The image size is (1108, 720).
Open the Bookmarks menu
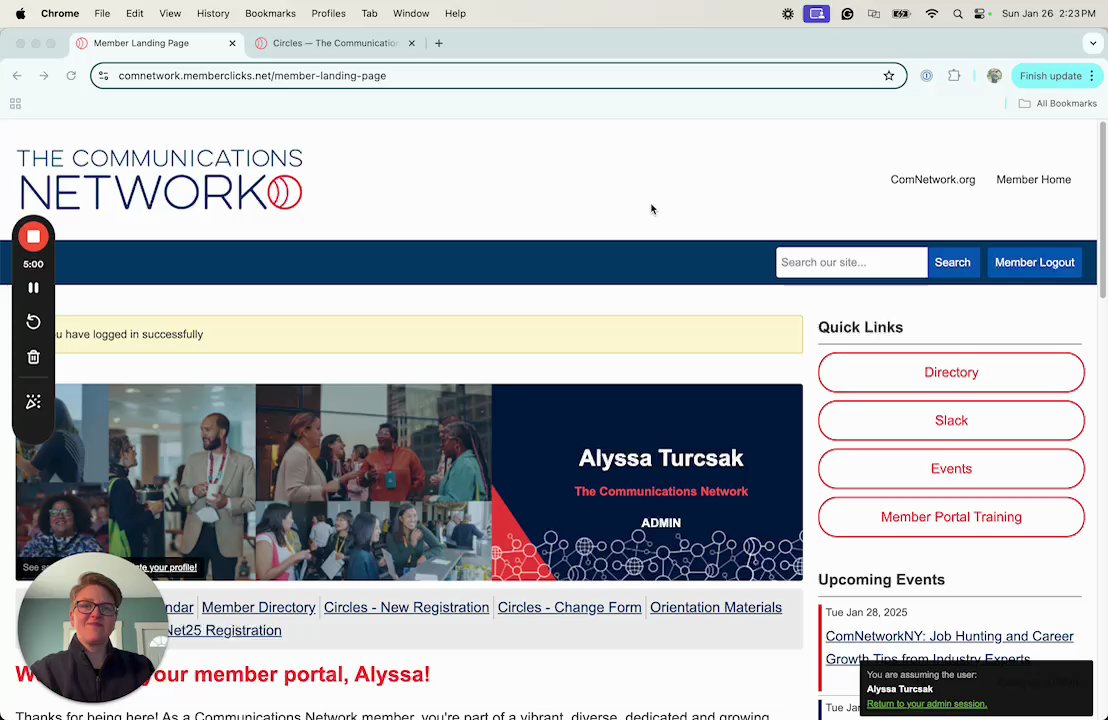(271, 13)
